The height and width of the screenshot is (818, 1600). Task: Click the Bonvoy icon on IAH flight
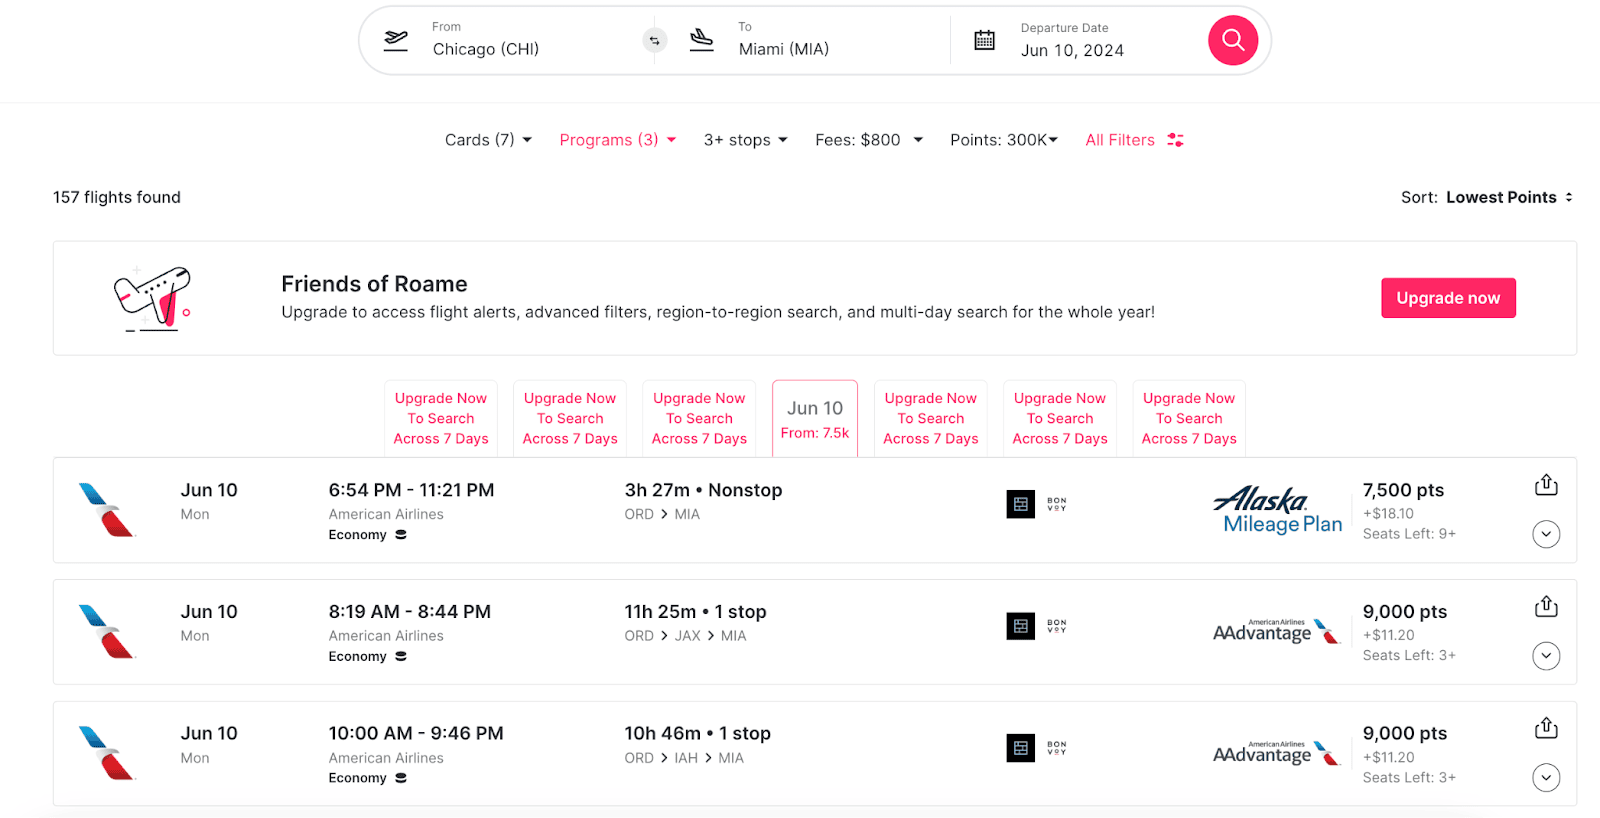[1057, 748]
